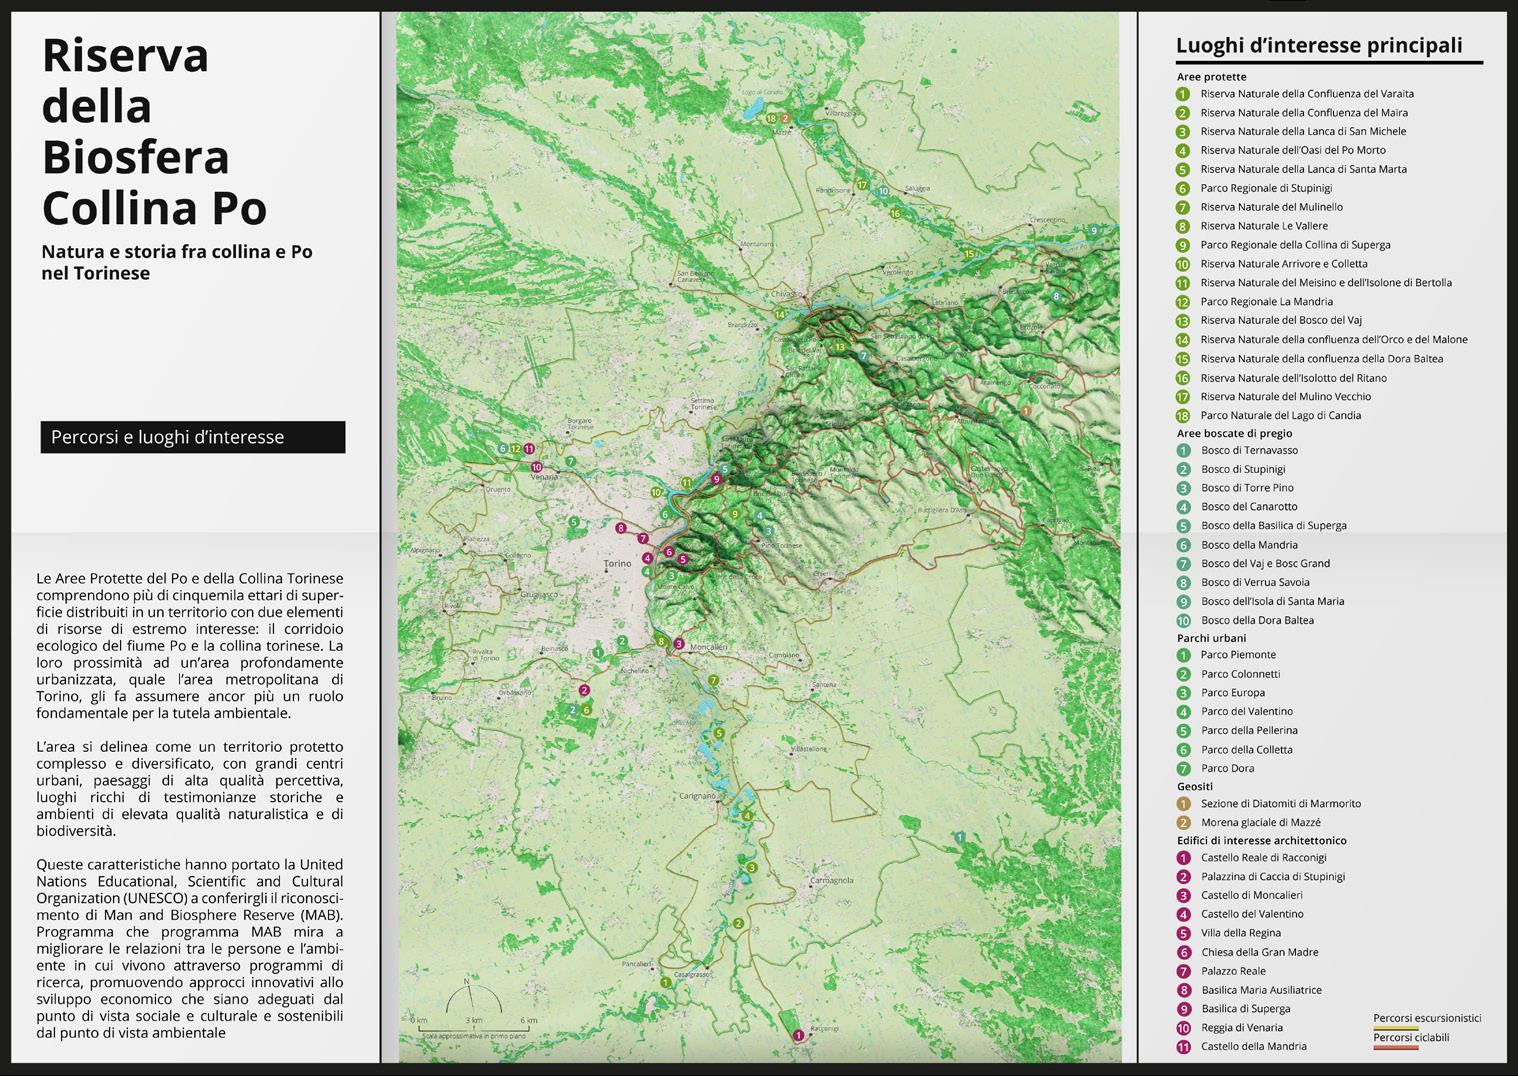Click brown marker 2 beside Mazzè
Image resolution: width=1518 pixels, height=1076 pixels.
(785, 119)
